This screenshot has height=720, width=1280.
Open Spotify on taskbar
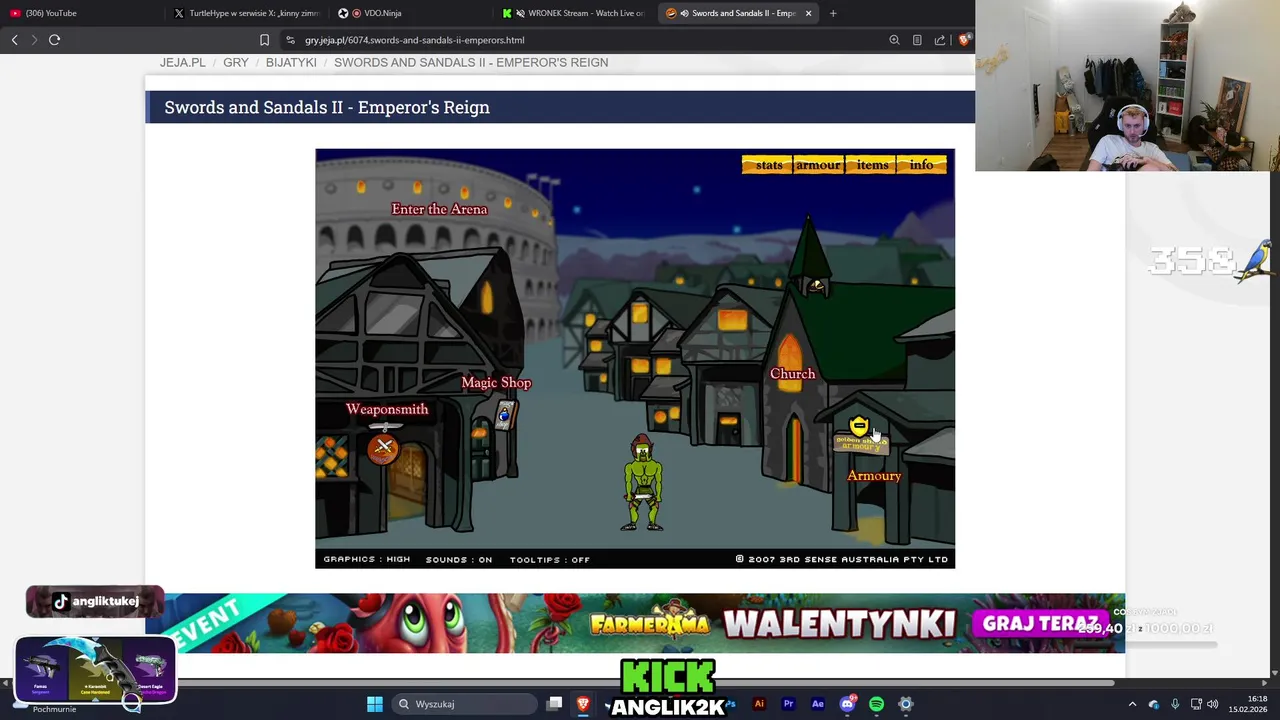pyautogui.click(x=876, y=704)
